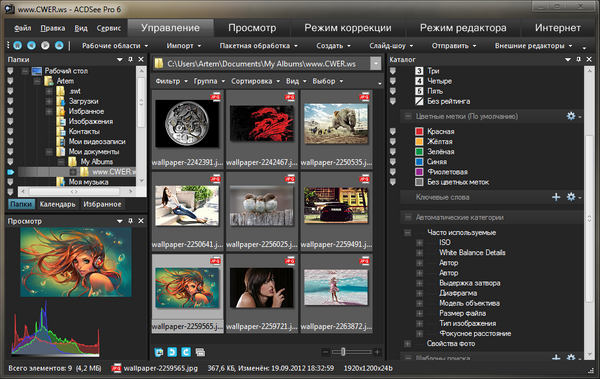Click the compare images icon below thumbnails

[200, 352]
